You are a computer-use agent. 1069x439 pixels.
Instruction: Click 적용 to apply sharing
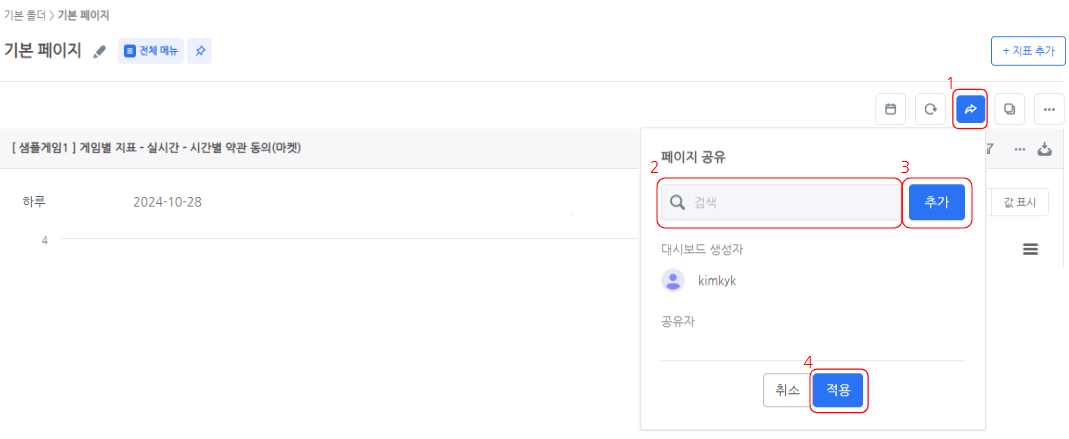tap(838, 391)
